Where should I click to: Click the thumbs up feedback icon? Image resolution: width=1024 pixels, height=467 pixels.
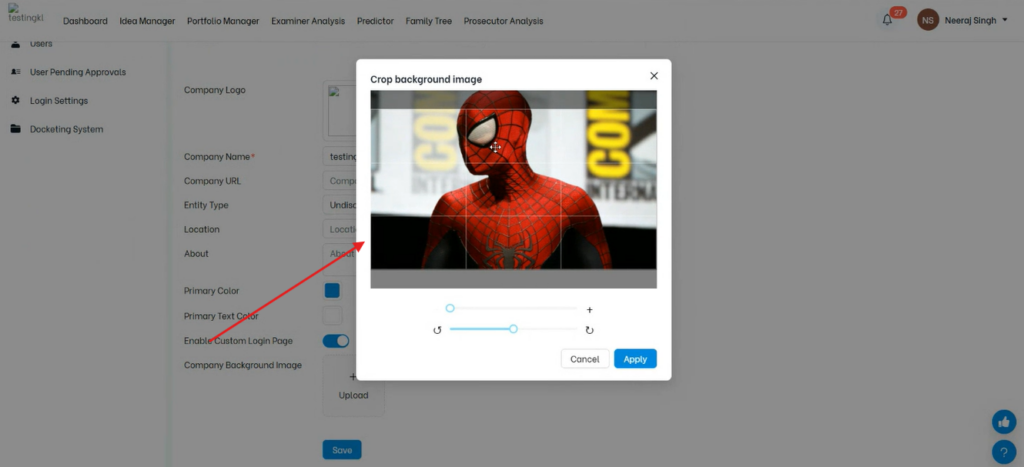[x=1003, y=422]
